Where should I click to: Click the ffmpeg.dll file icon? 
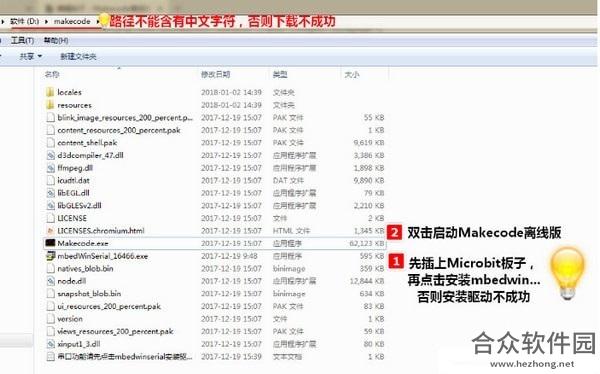click(50, 168)
